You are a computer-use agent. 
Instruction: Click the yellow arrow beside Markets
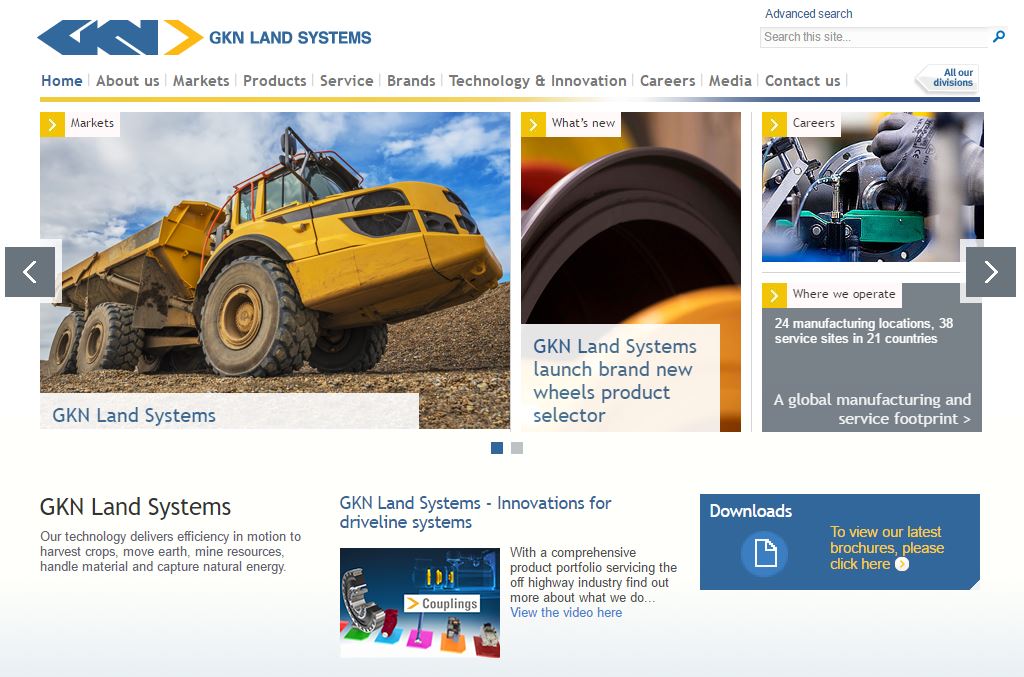click(52, 124)
